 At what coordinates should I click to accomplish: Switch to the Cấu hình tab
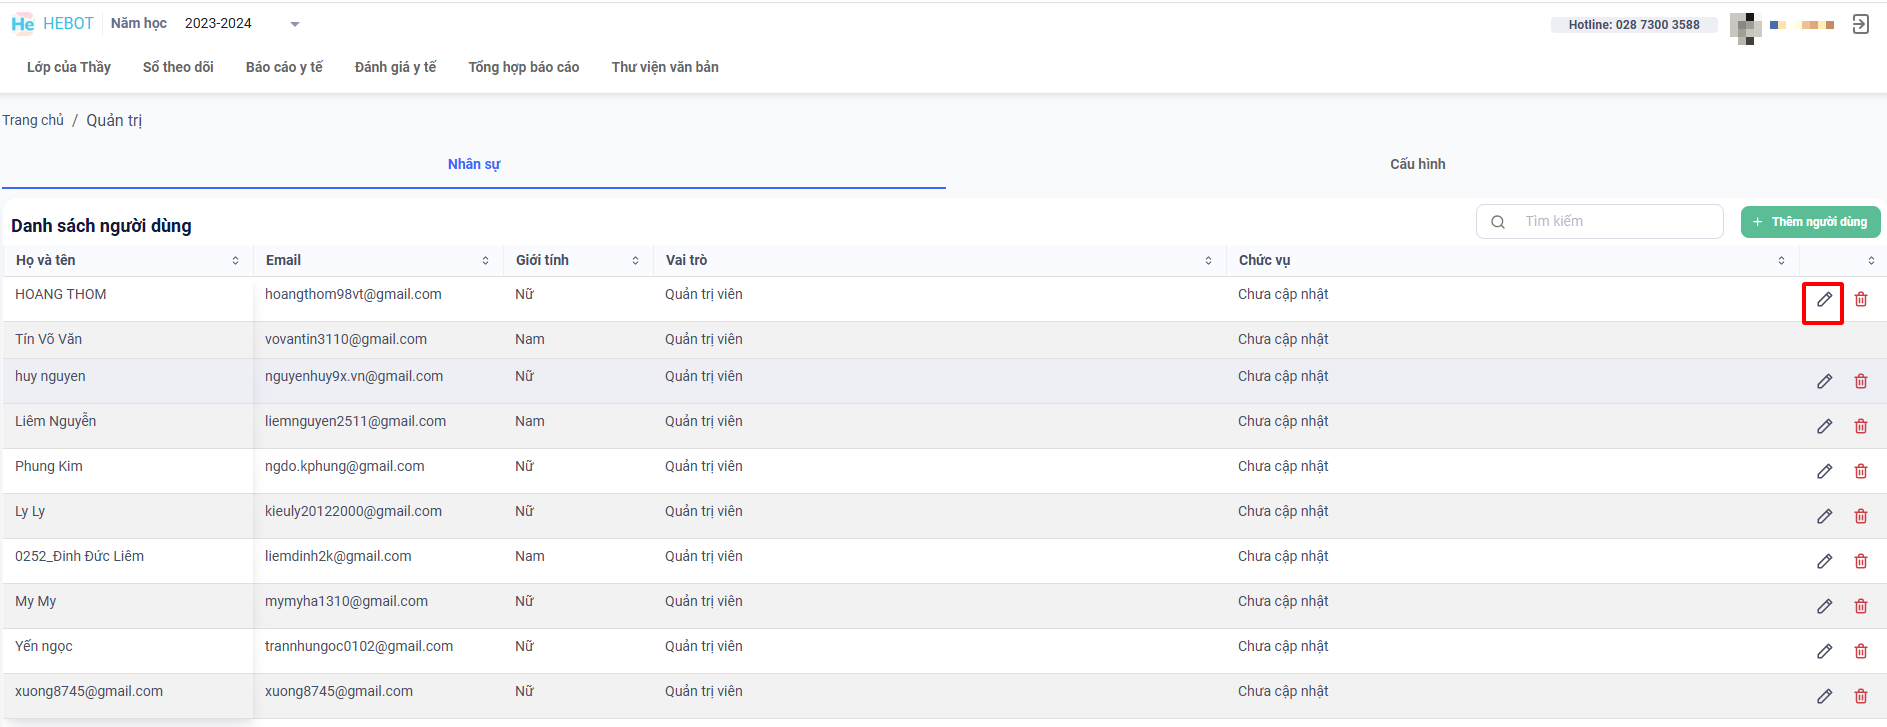[1417, 164]
